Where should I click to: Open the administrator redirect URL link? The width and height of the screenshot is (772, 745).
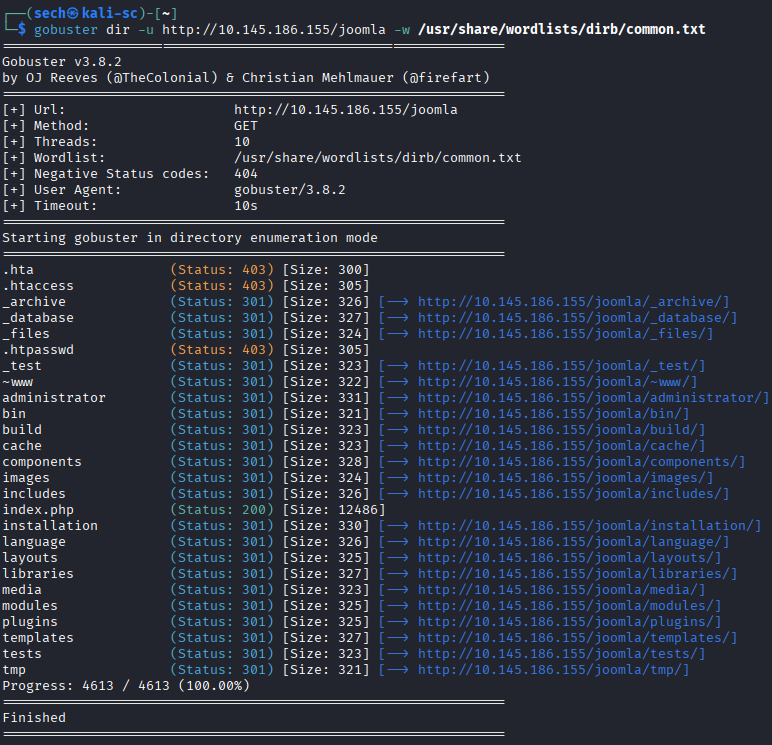[x=590, y=398]
